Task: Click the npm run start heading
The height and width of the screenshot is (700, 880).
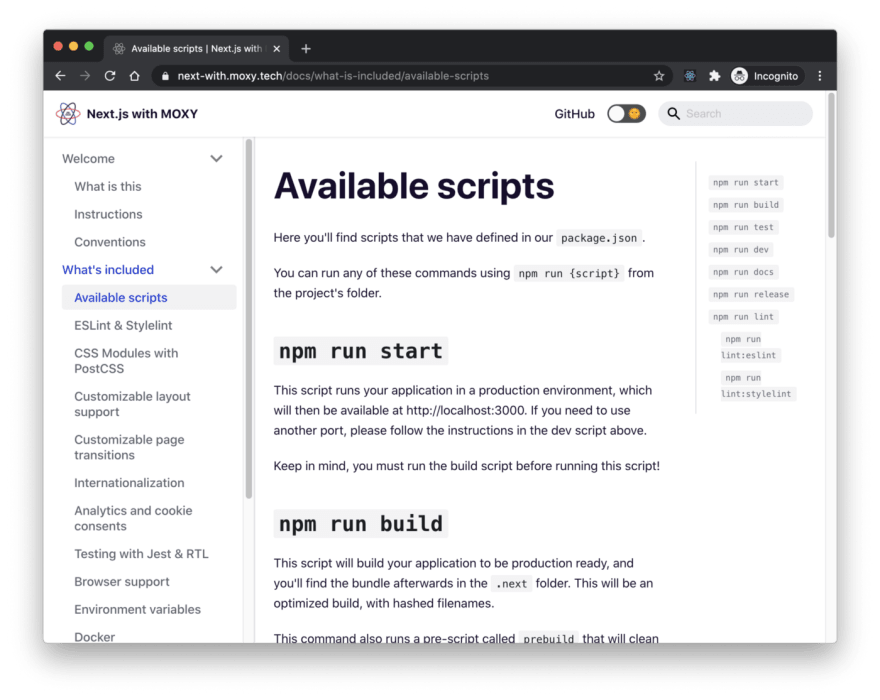Action: click(x=360, y=351)
